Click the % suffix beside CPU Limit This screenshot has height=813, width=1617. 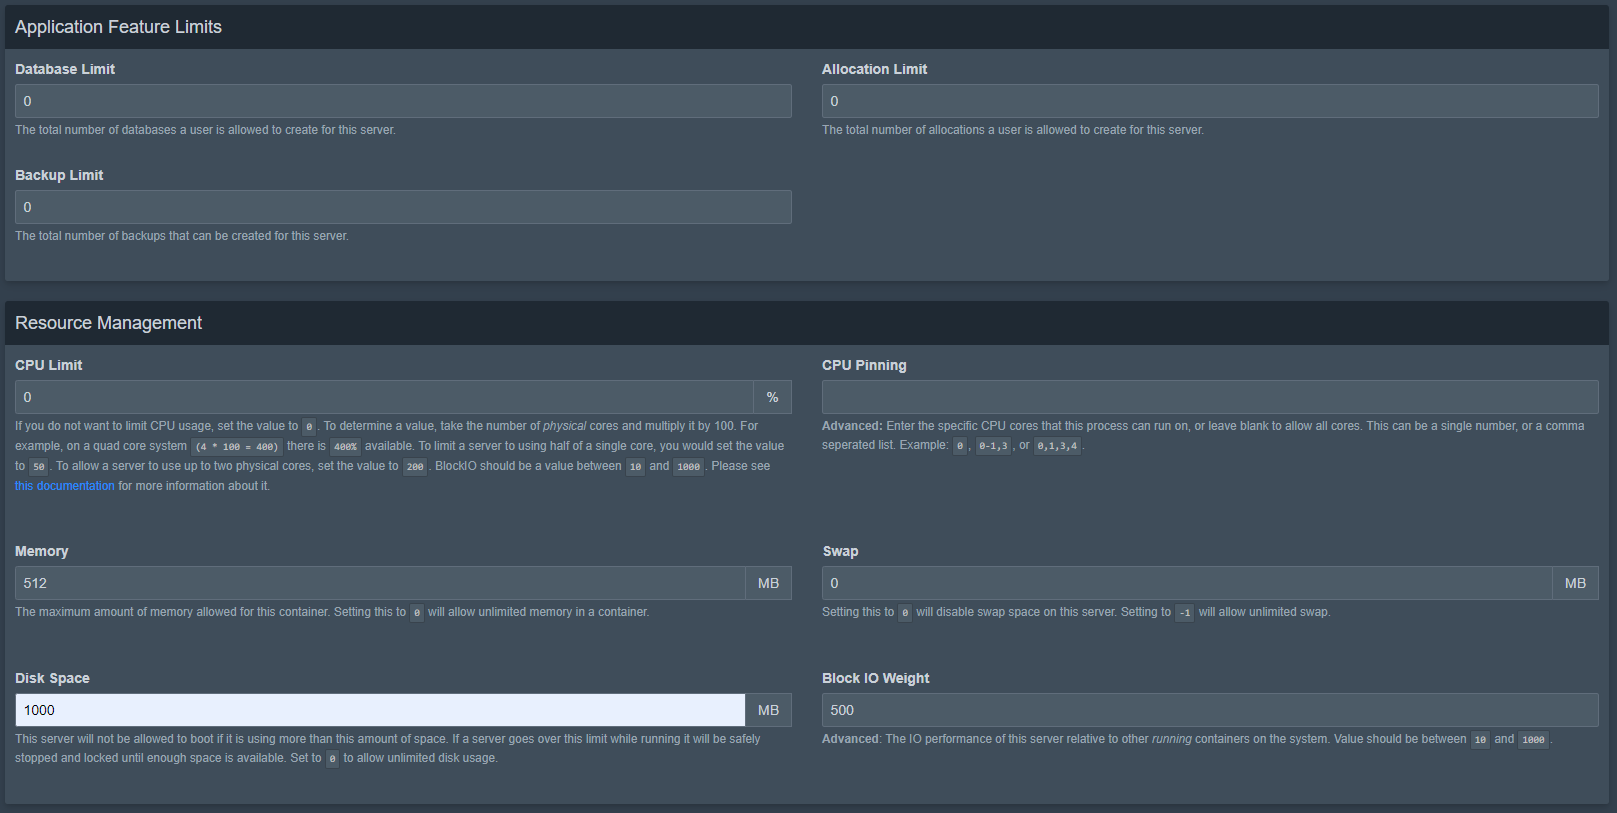click(x=772, y=397)
